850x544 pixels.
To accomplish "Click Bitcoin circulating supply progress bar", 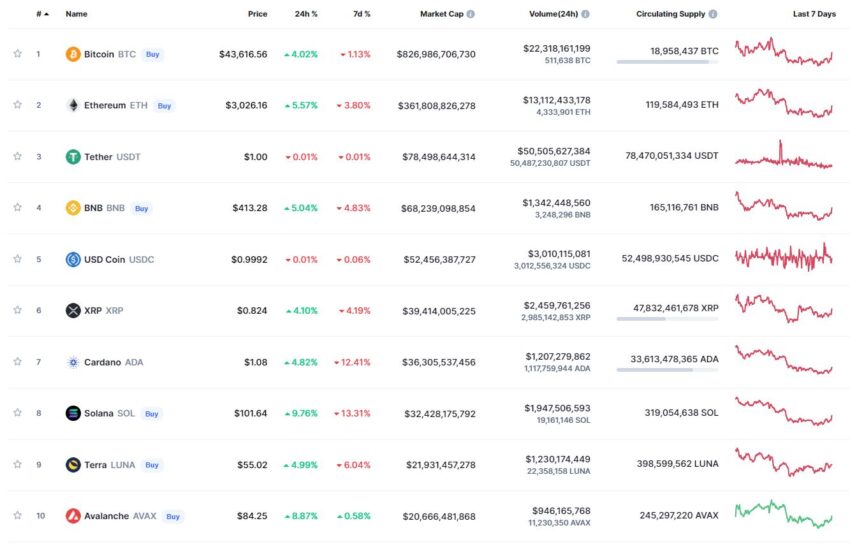I will [x=667, y=62].
